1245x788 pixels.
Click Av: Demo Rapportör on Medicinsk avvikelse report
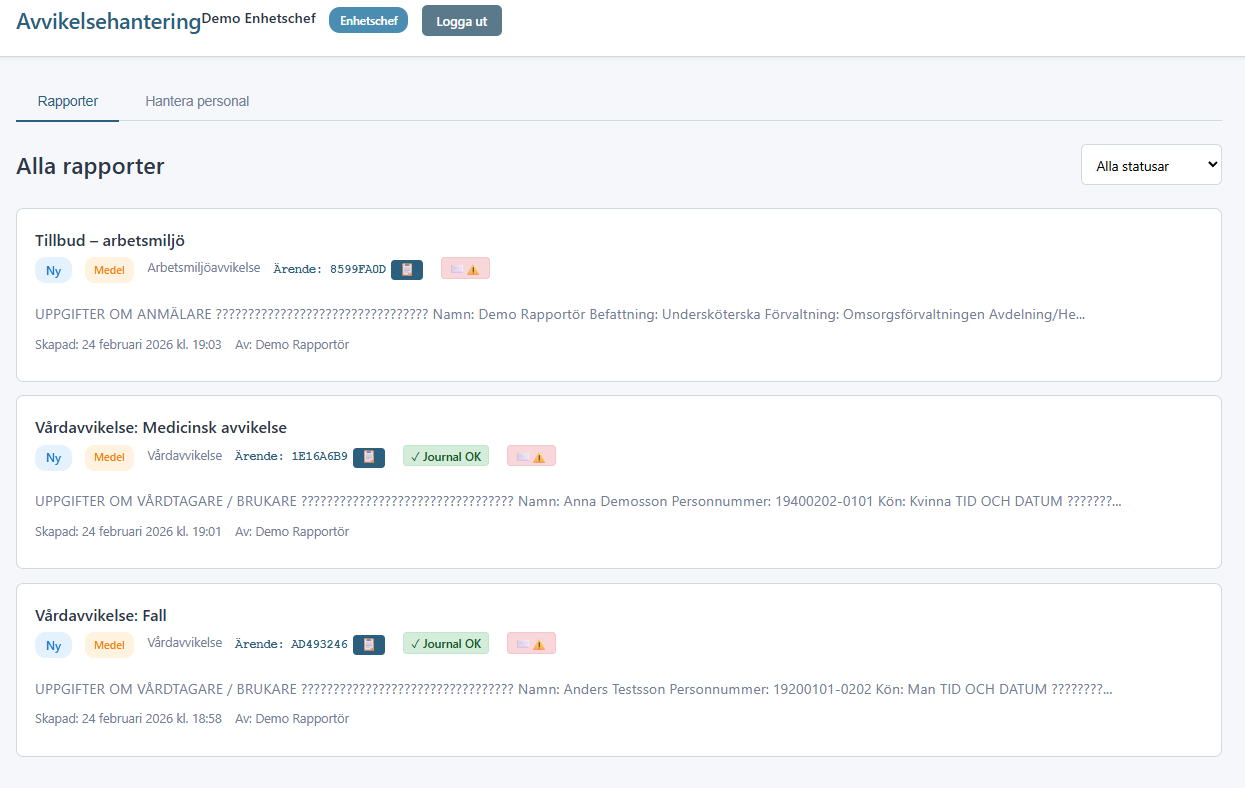pos(292,531)
